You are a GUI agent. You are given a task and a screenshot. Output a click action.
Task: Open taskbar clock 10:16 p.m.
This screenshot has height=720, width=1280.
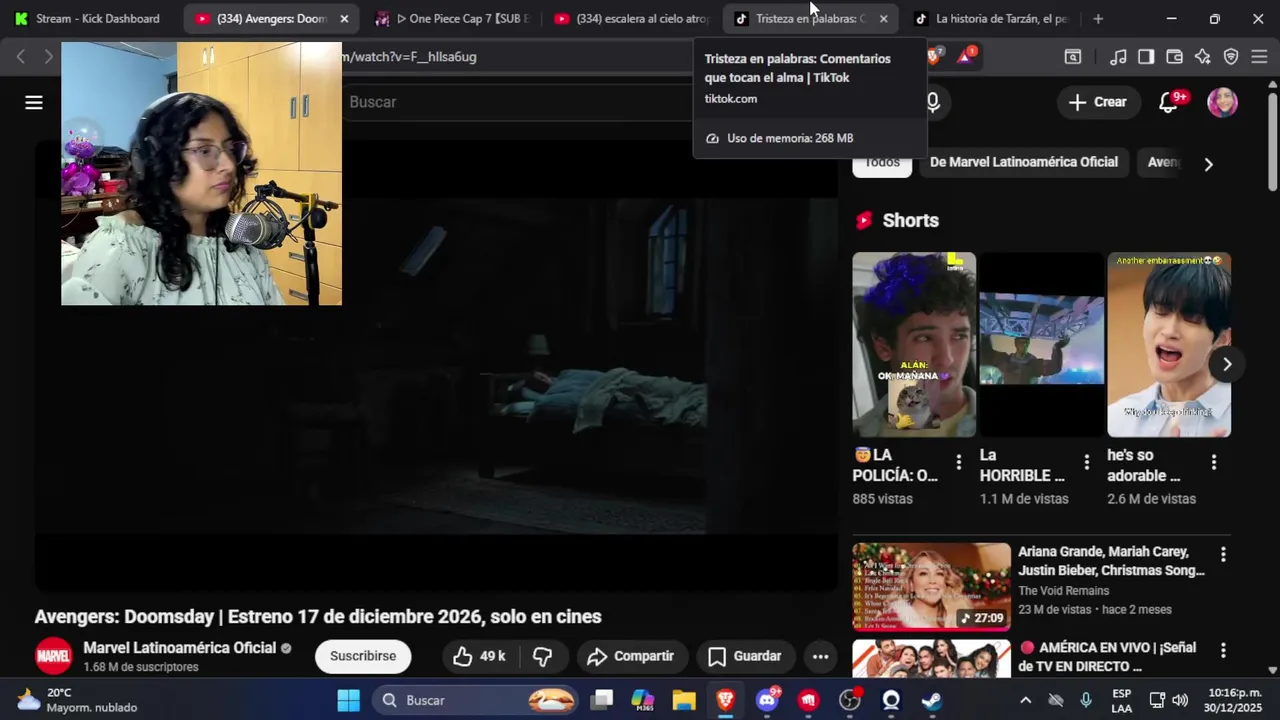pyautogui.click(x=1235, y=700)
